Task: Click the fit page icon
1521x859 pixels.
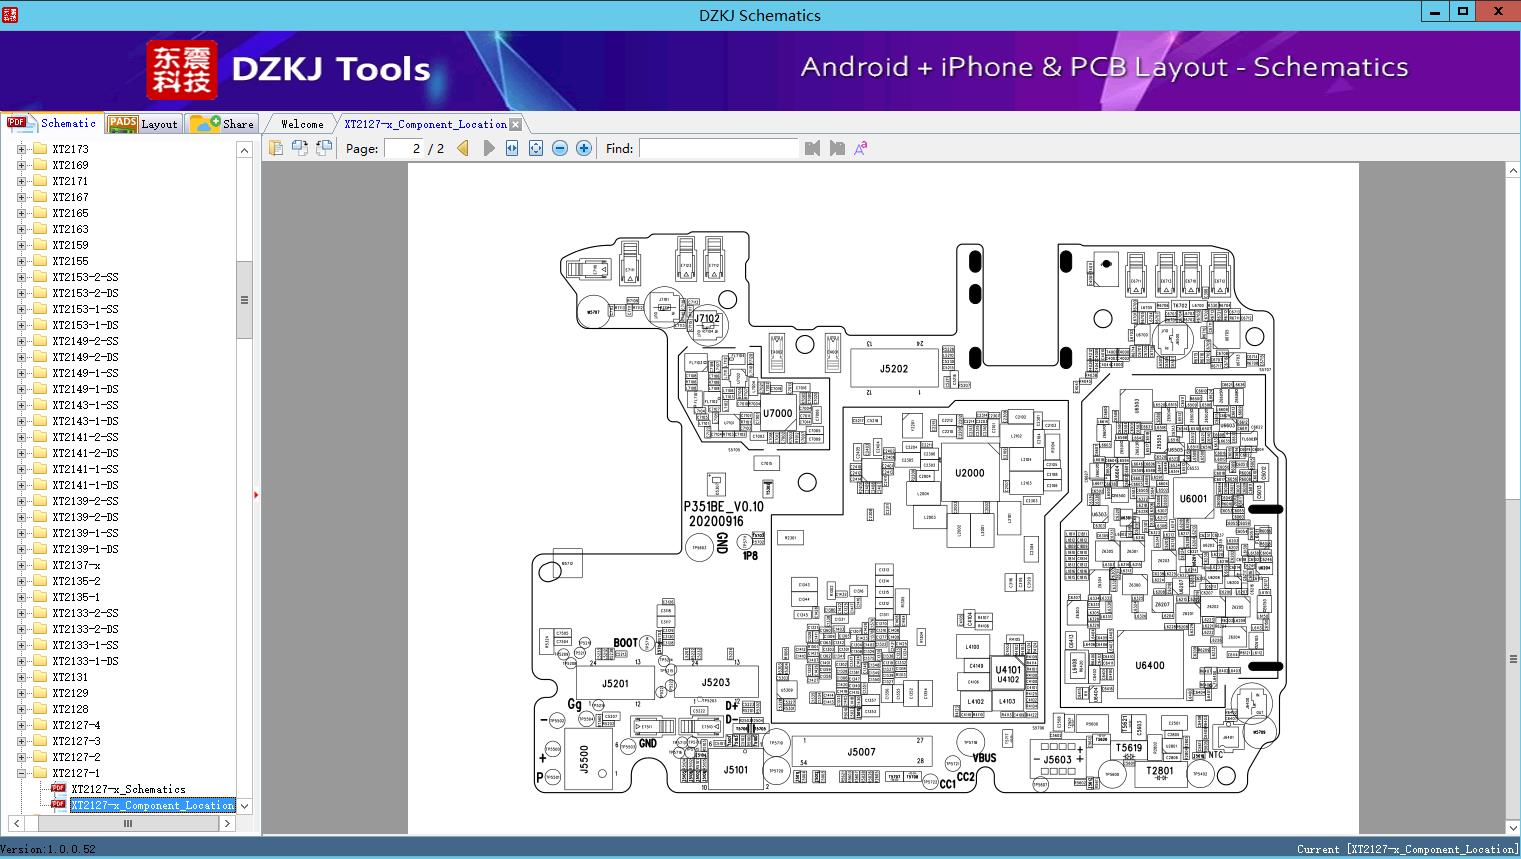Action: [536, 148]
